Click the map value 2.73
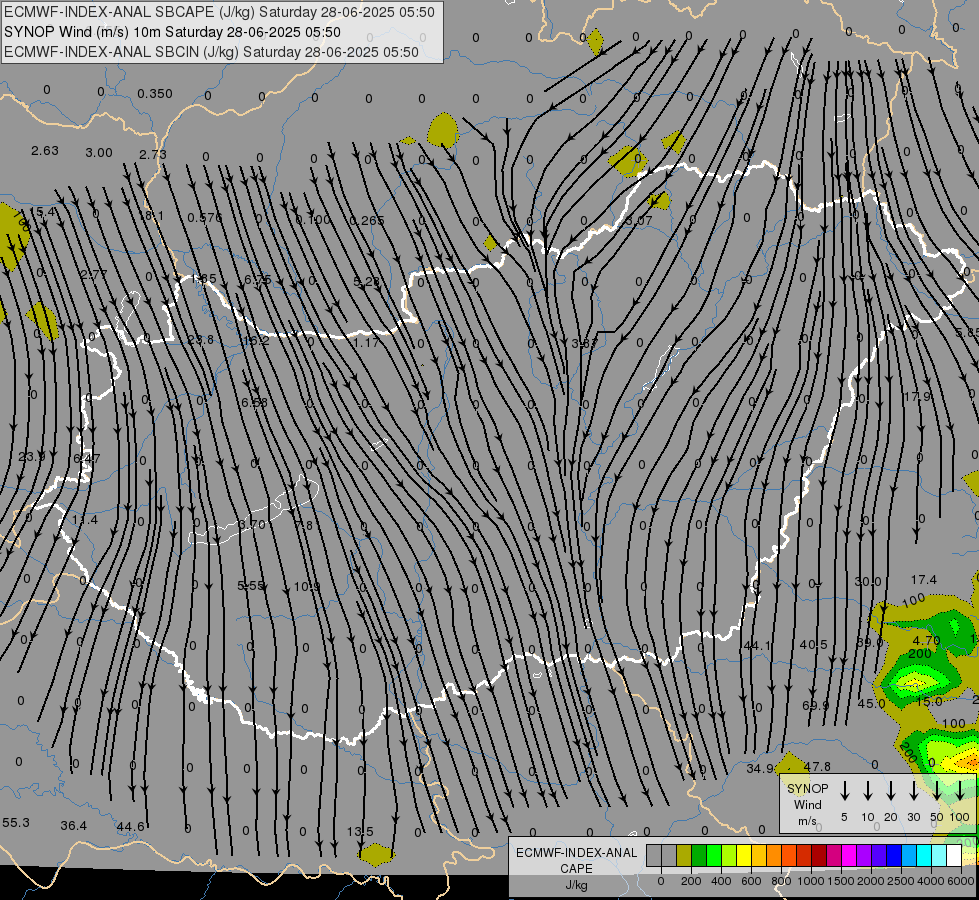 [x=153, y=154]
